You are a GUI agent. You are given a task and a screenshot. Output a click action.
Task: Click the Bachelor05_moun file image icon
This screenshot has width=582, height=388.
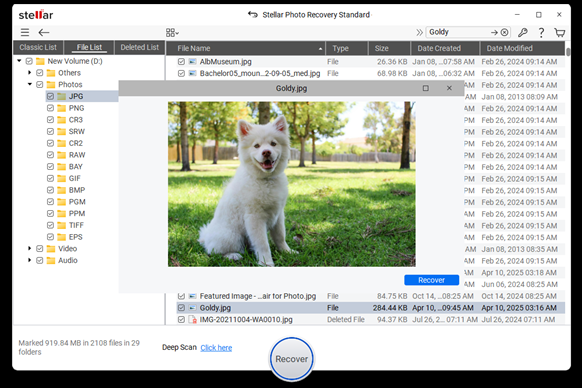[192, 74]
